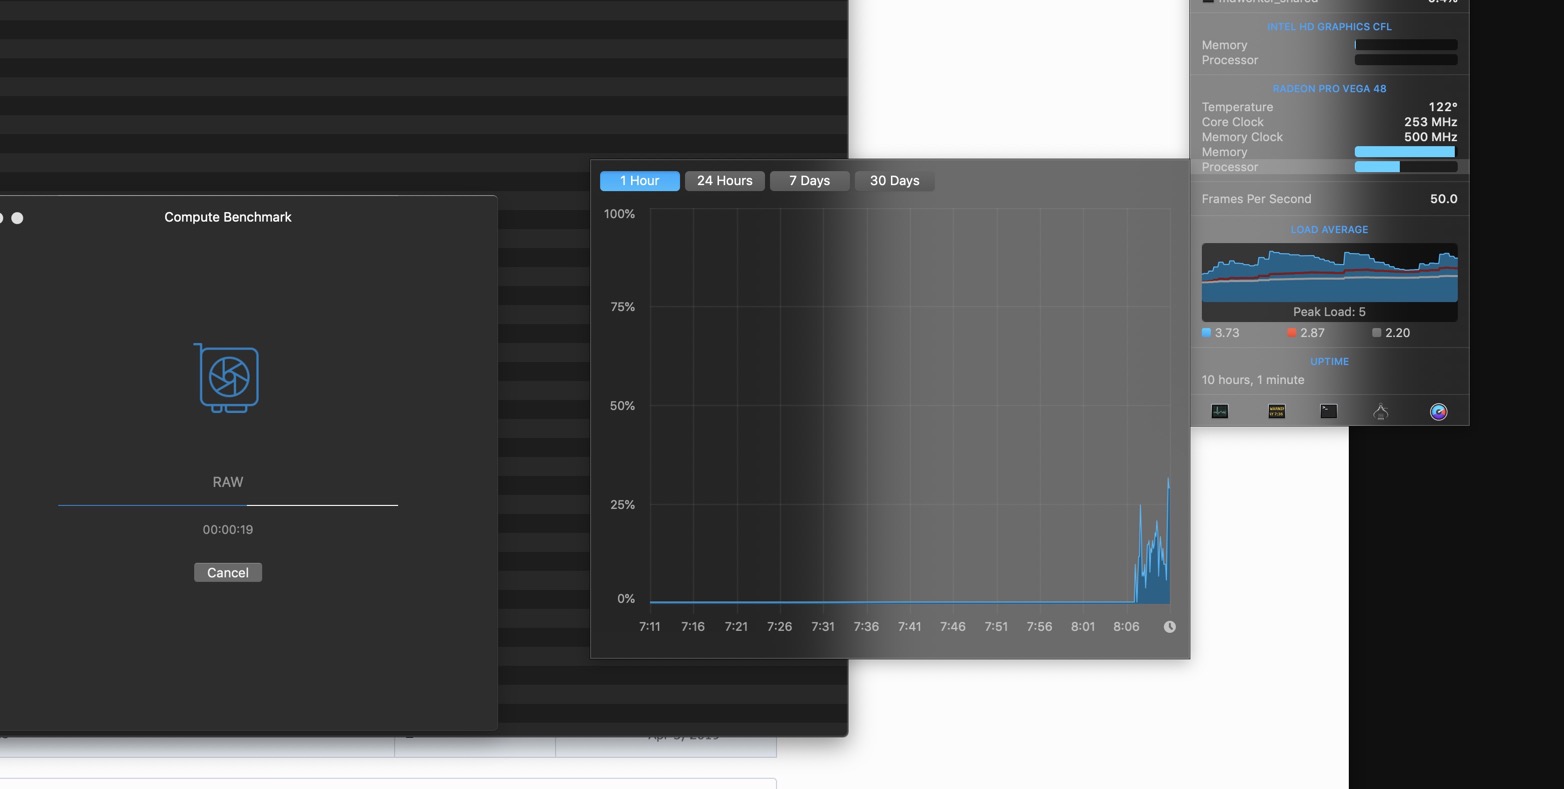1564x789 pixels.
Task: Click the Intel HD Graphics Processor bar
Action: pyautogui.click(x=1405, y=60)
